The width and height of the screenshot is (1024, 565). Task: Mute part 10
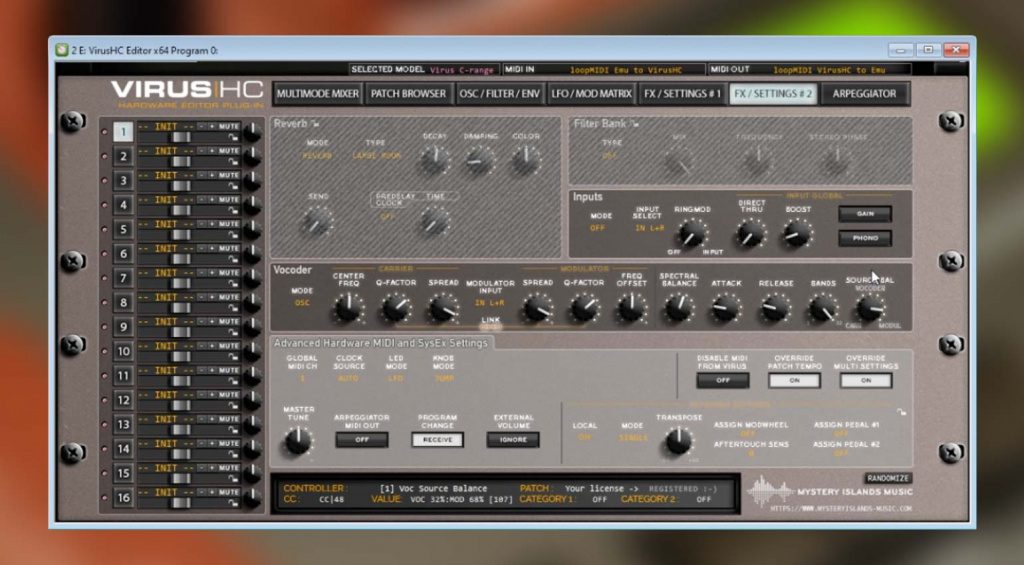coord(229,346)
